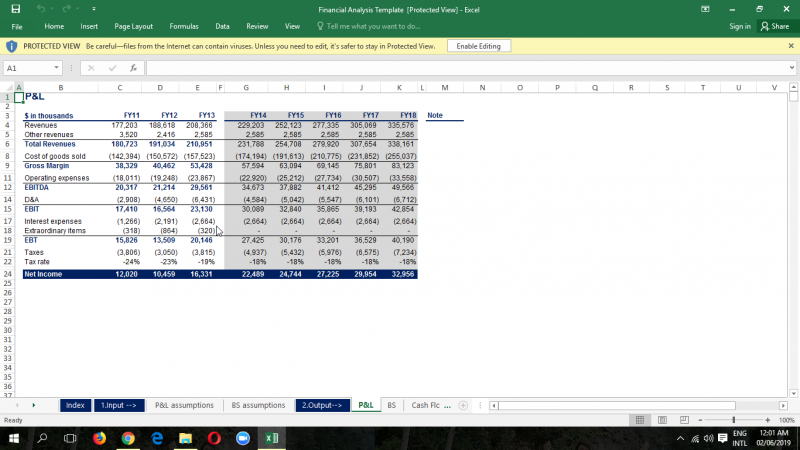Click Sign in link

740,26
